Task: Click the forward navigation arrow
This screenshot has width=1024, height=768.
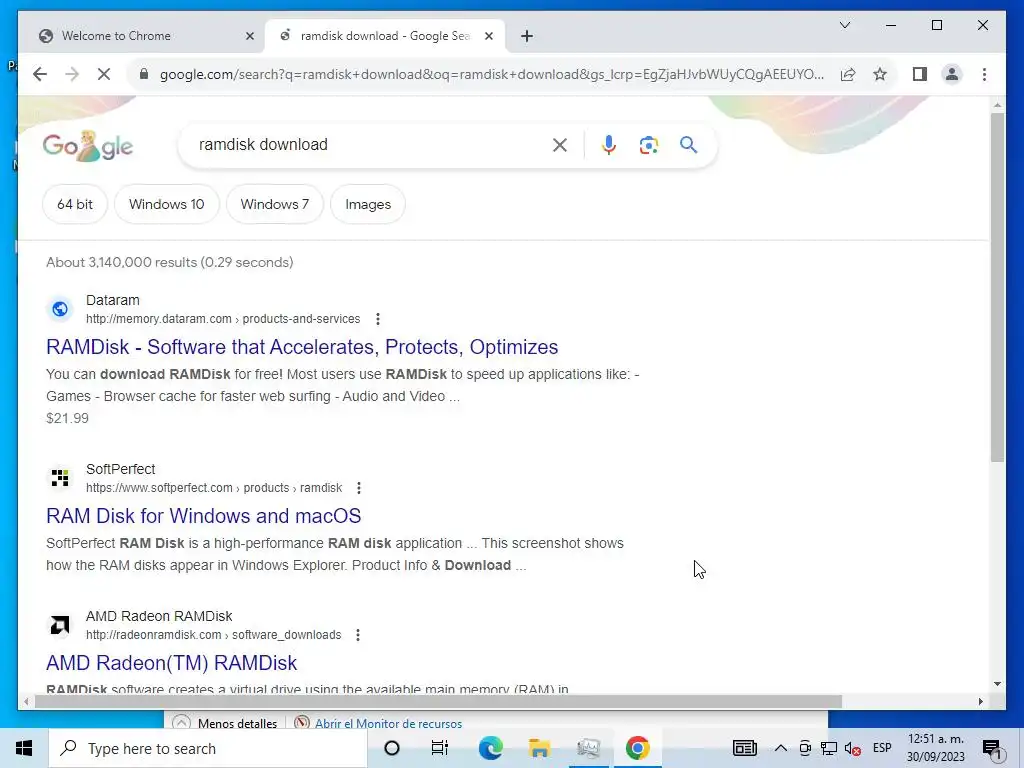Action: point(72,74)
